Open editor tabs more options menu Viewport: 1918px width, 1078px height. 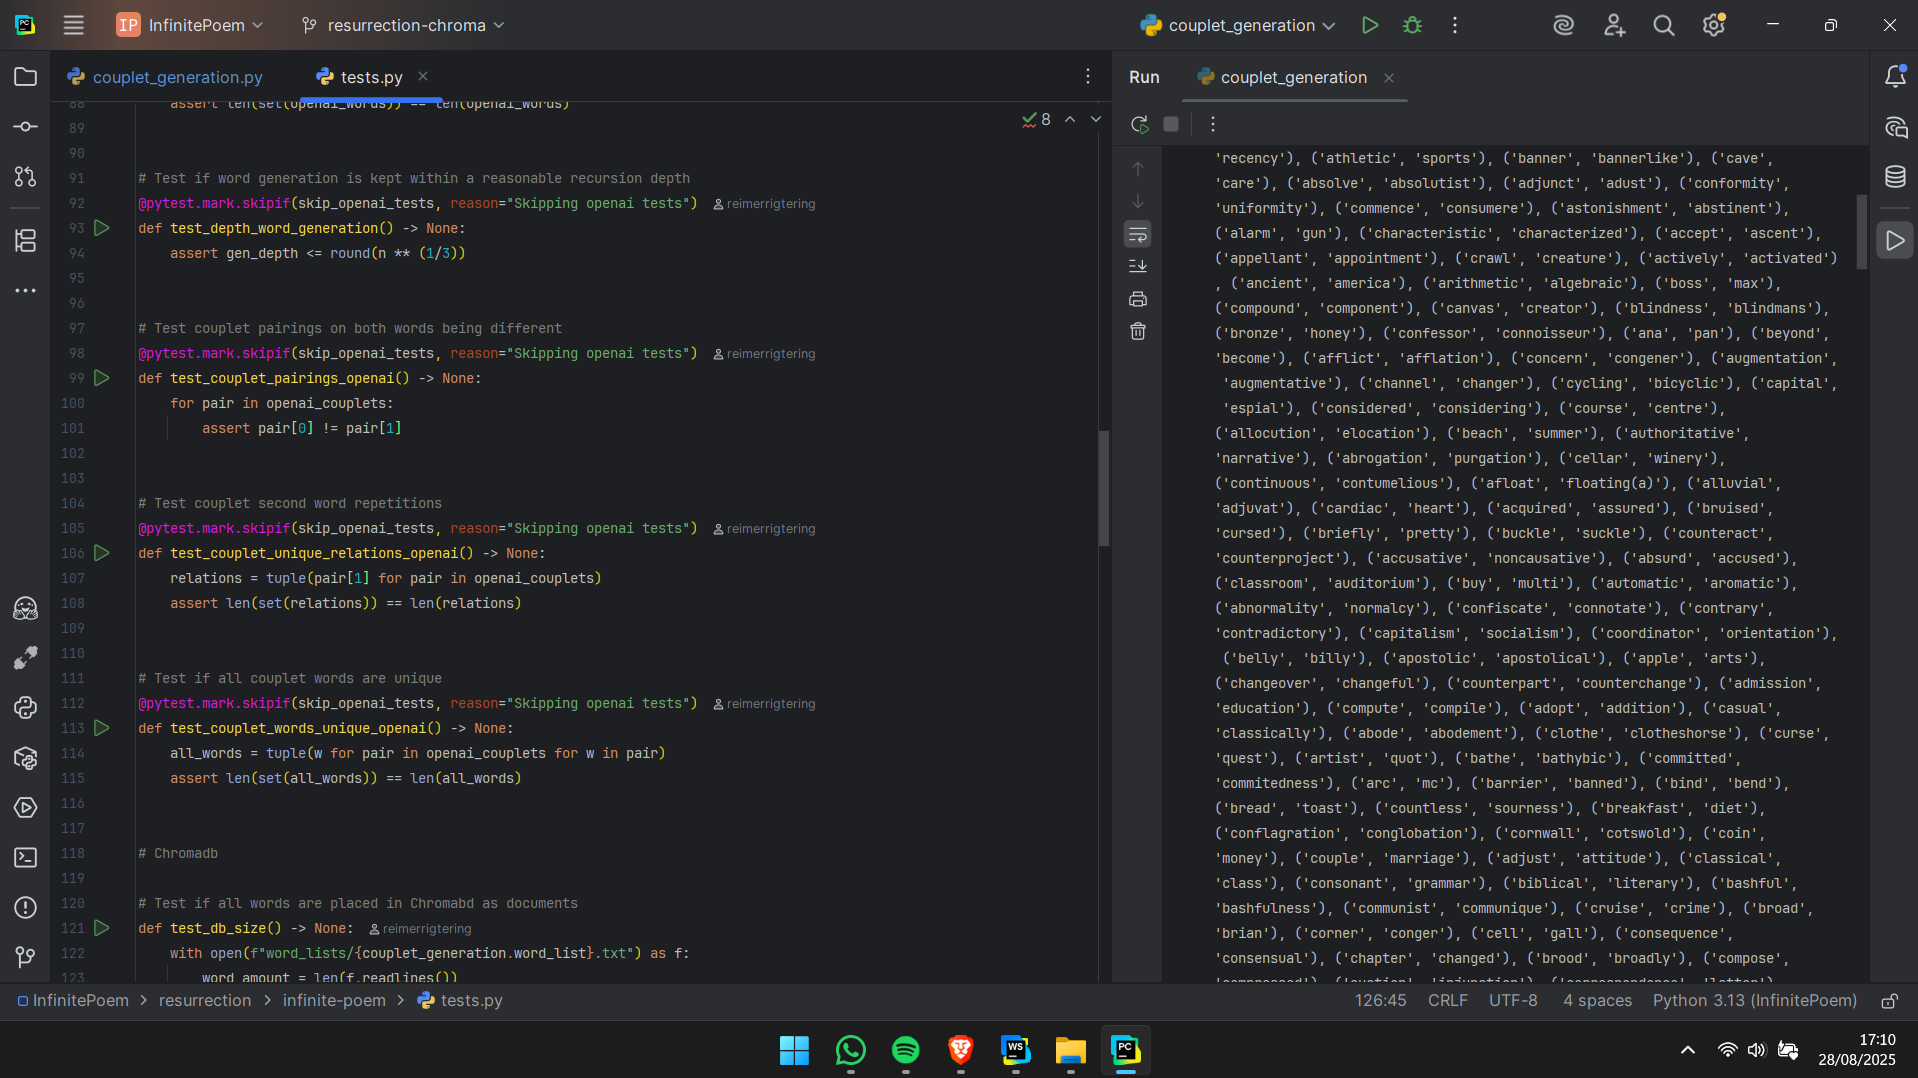pyautogui.click(x=1088, y=77)
